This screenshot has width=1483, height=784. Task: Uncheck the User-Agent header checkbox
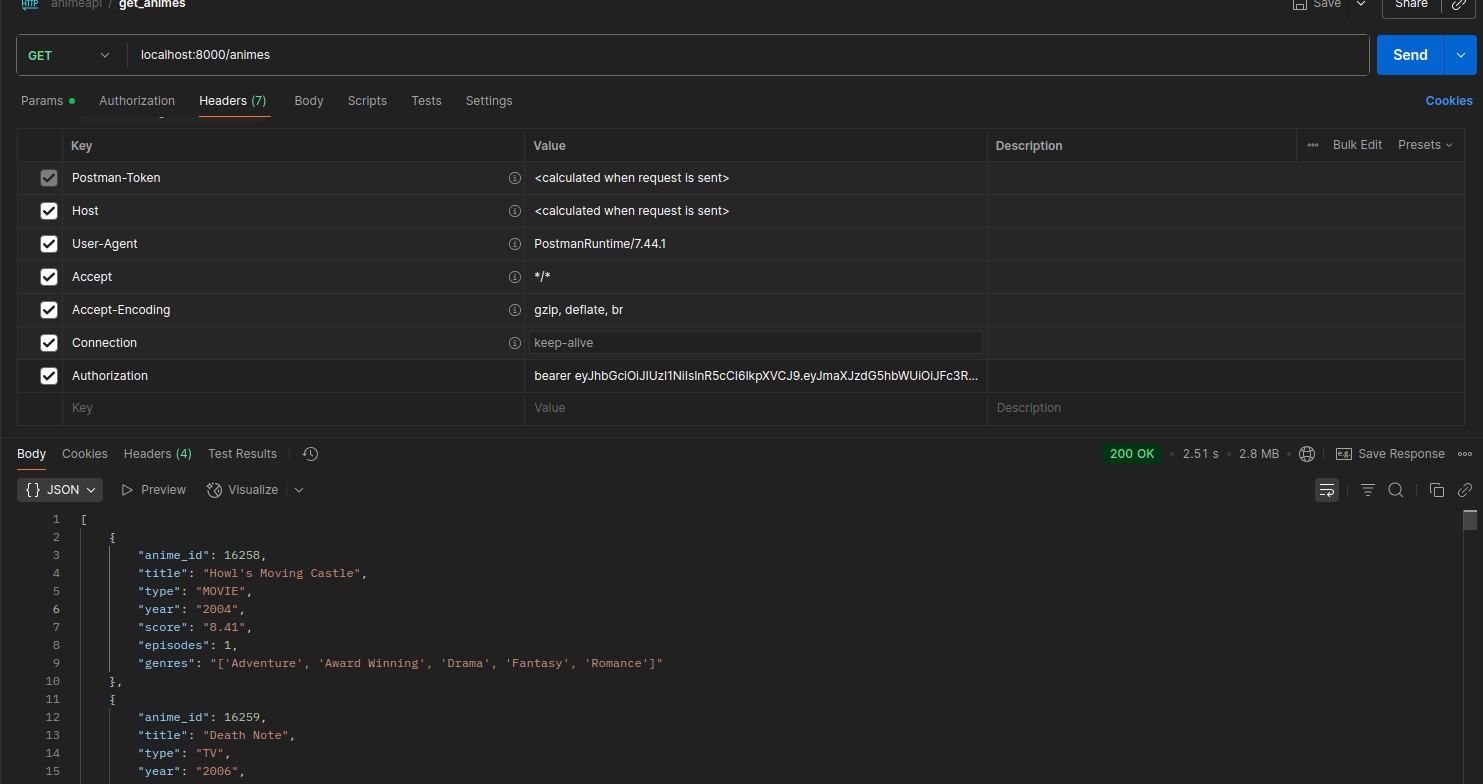click(x=48, y=244)
